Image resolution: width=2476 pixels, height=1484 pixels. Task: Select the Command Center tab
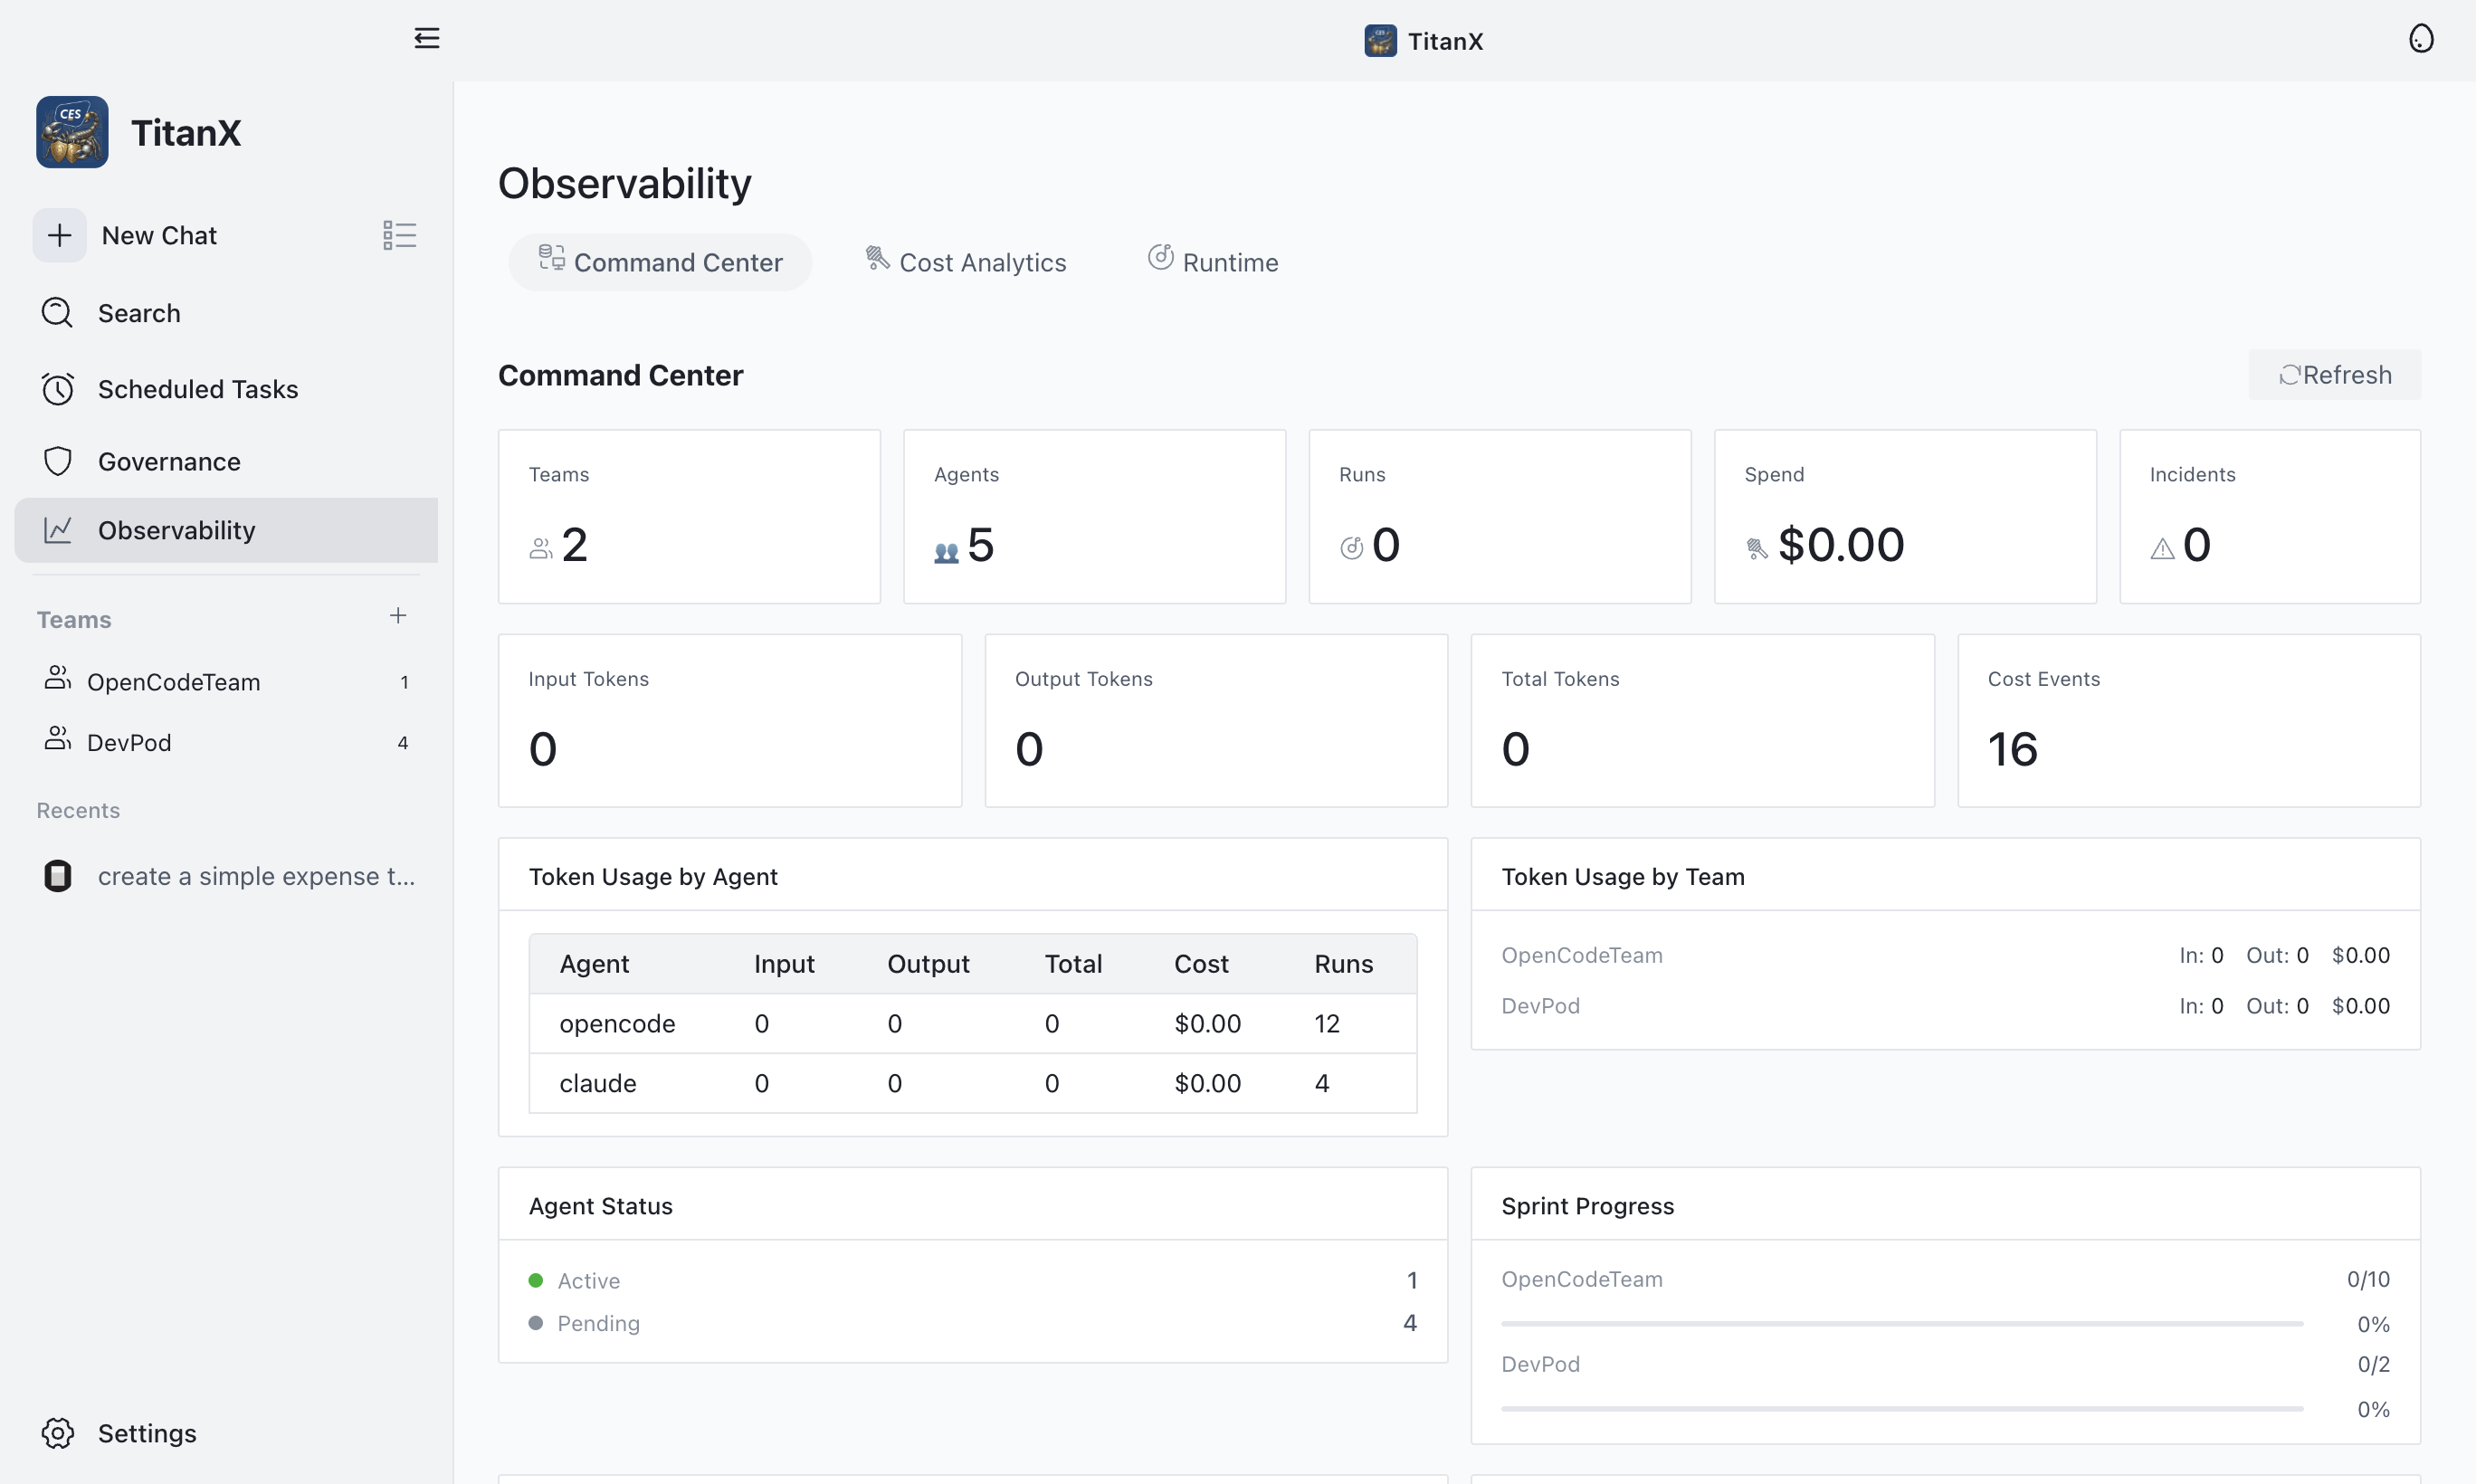[660, 262]
